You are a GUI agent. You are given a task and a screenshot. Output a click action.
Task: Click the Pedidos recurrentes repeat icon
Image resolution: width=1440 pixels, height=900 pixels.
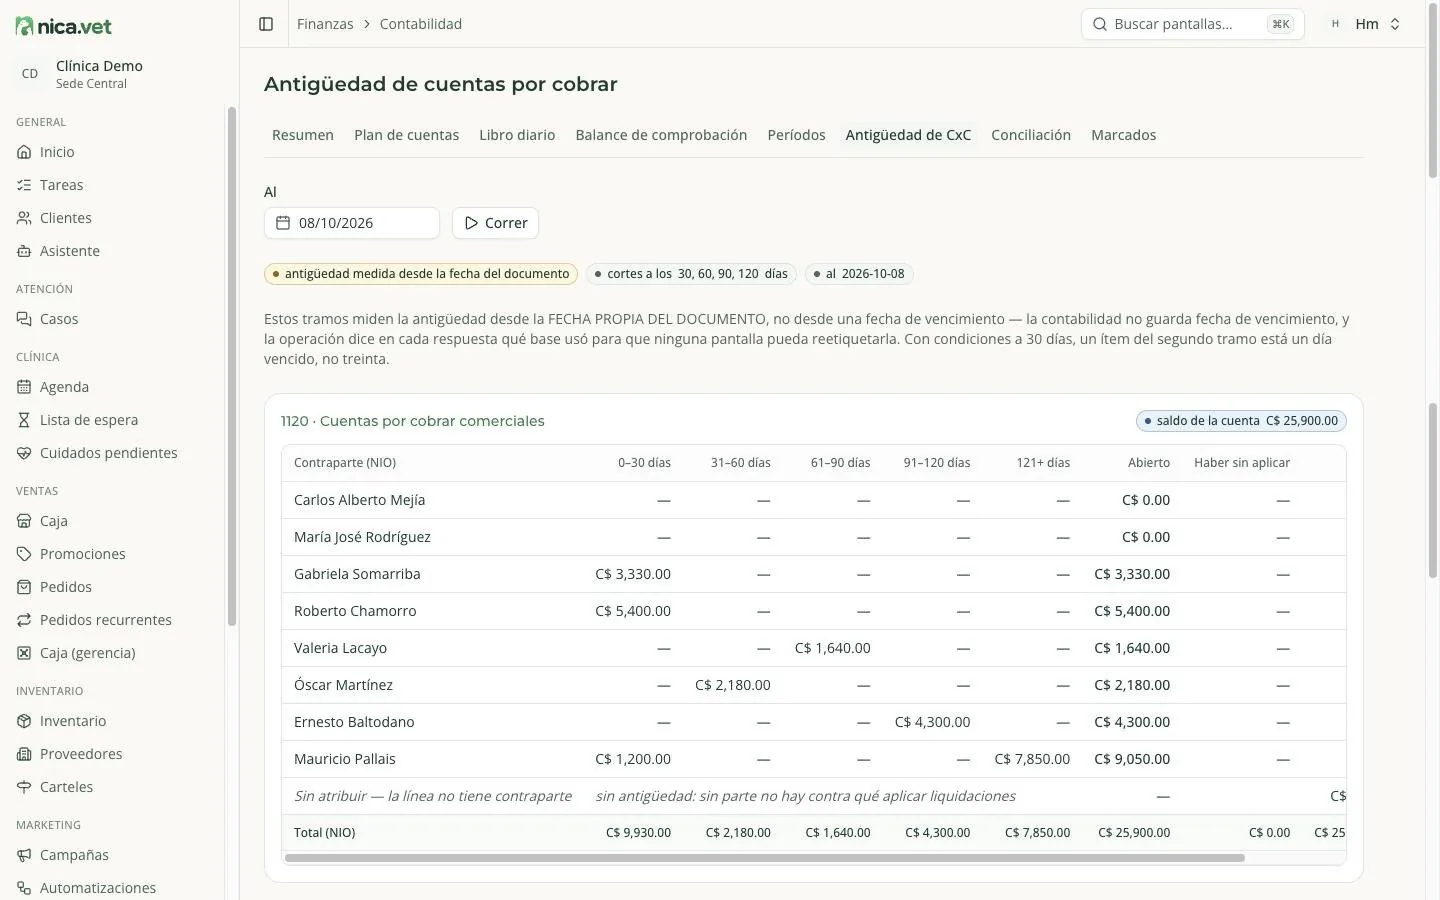24,620
